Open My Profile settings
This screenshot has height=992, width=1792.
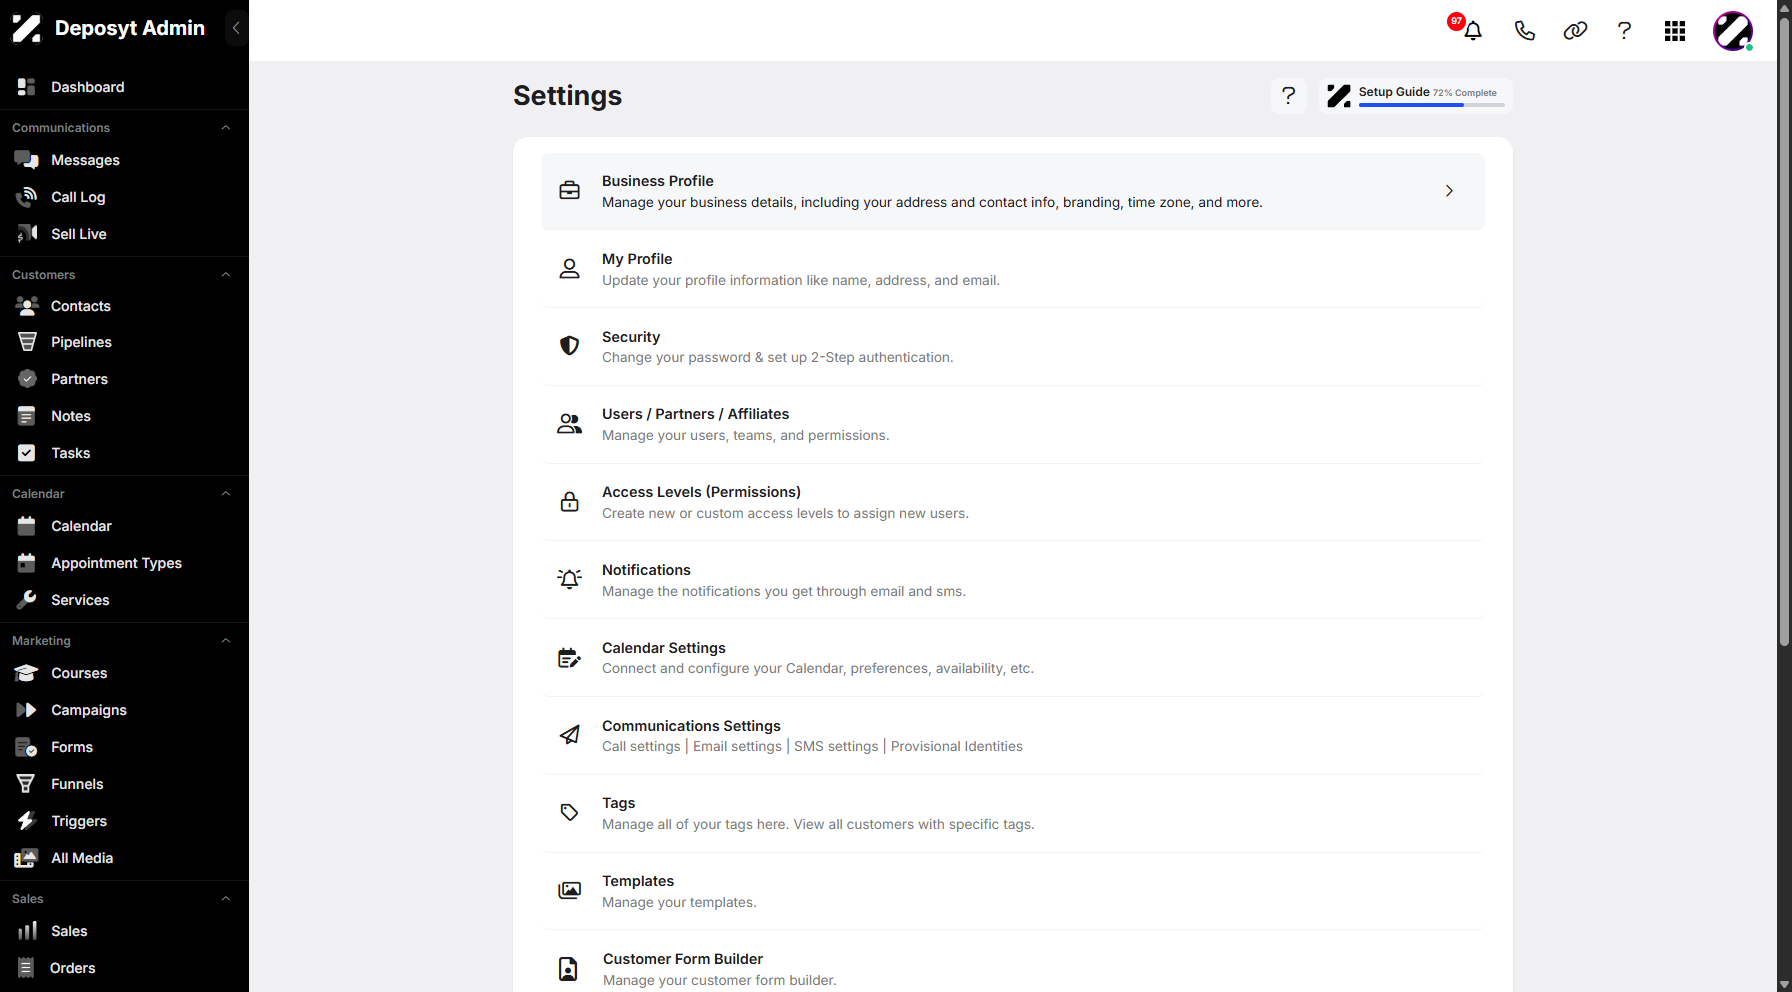coord(1013,269)
